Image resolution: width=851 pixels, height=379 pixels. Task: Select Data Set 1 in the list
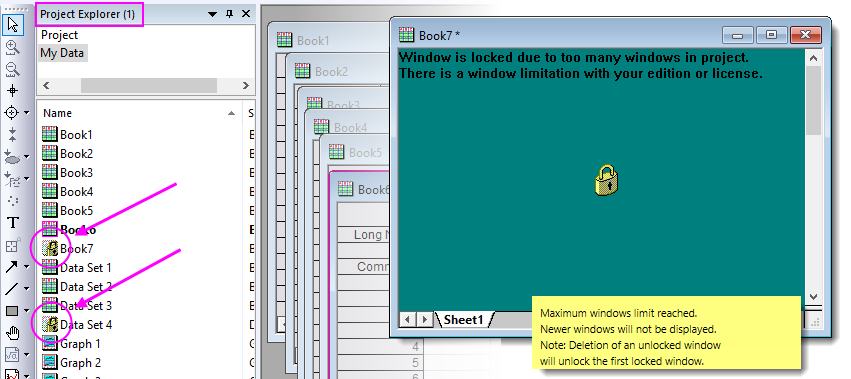point(86,268)
